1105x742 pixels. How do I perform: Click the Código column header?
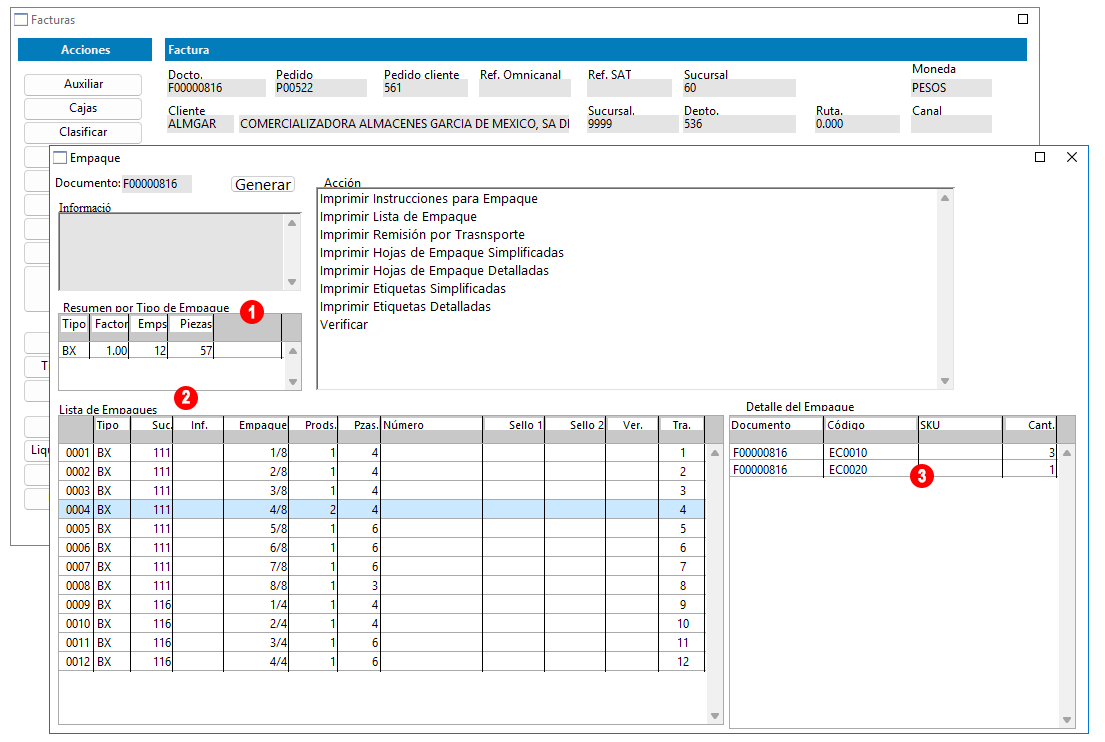870,425
